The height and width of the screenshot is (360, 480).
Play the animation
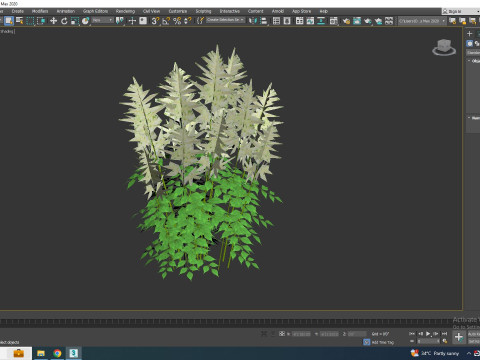point(428,333)
